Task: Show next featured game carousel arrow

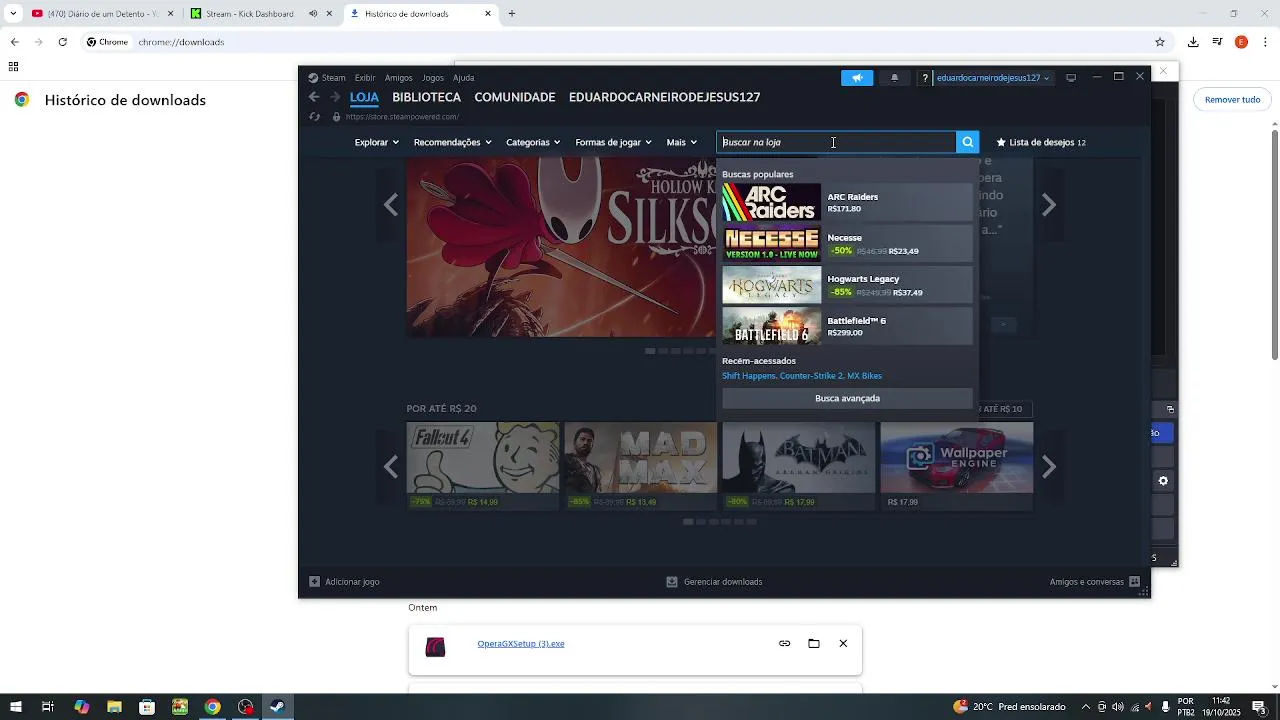Action: point(1048,205)
